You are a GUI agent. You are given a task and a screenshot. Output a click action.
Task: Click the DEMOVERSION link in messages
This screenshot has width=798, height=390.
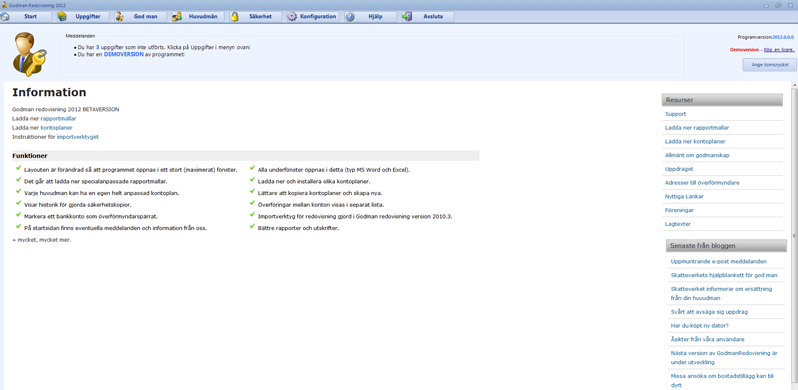[124, 54]
